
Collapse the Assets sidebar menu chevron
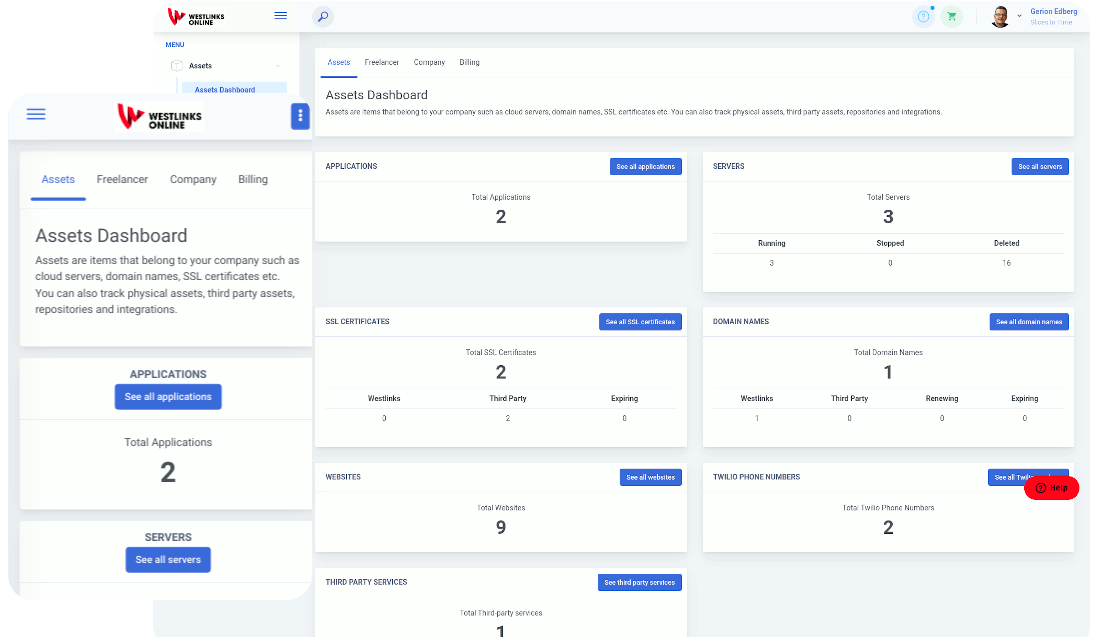click(x=277, y=66)
